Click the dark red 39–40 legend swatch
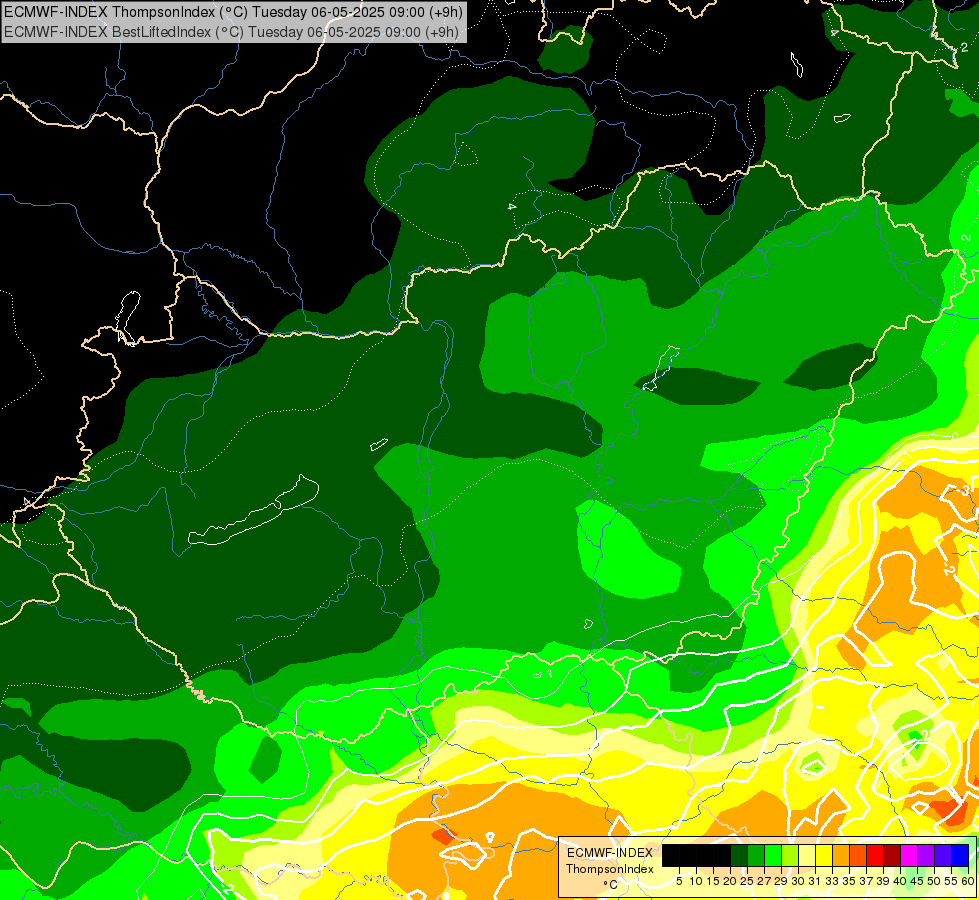 coord(892,855)
